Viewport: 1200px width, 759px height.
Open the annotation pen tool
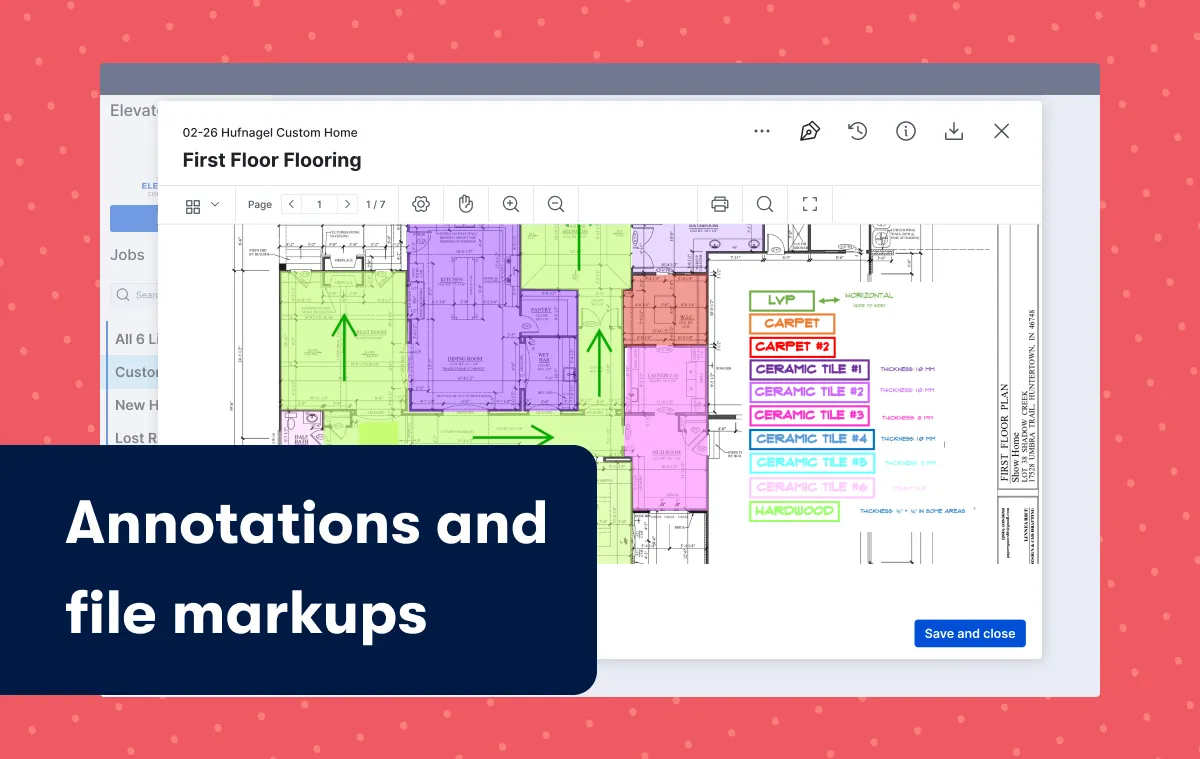click(810, 131)
